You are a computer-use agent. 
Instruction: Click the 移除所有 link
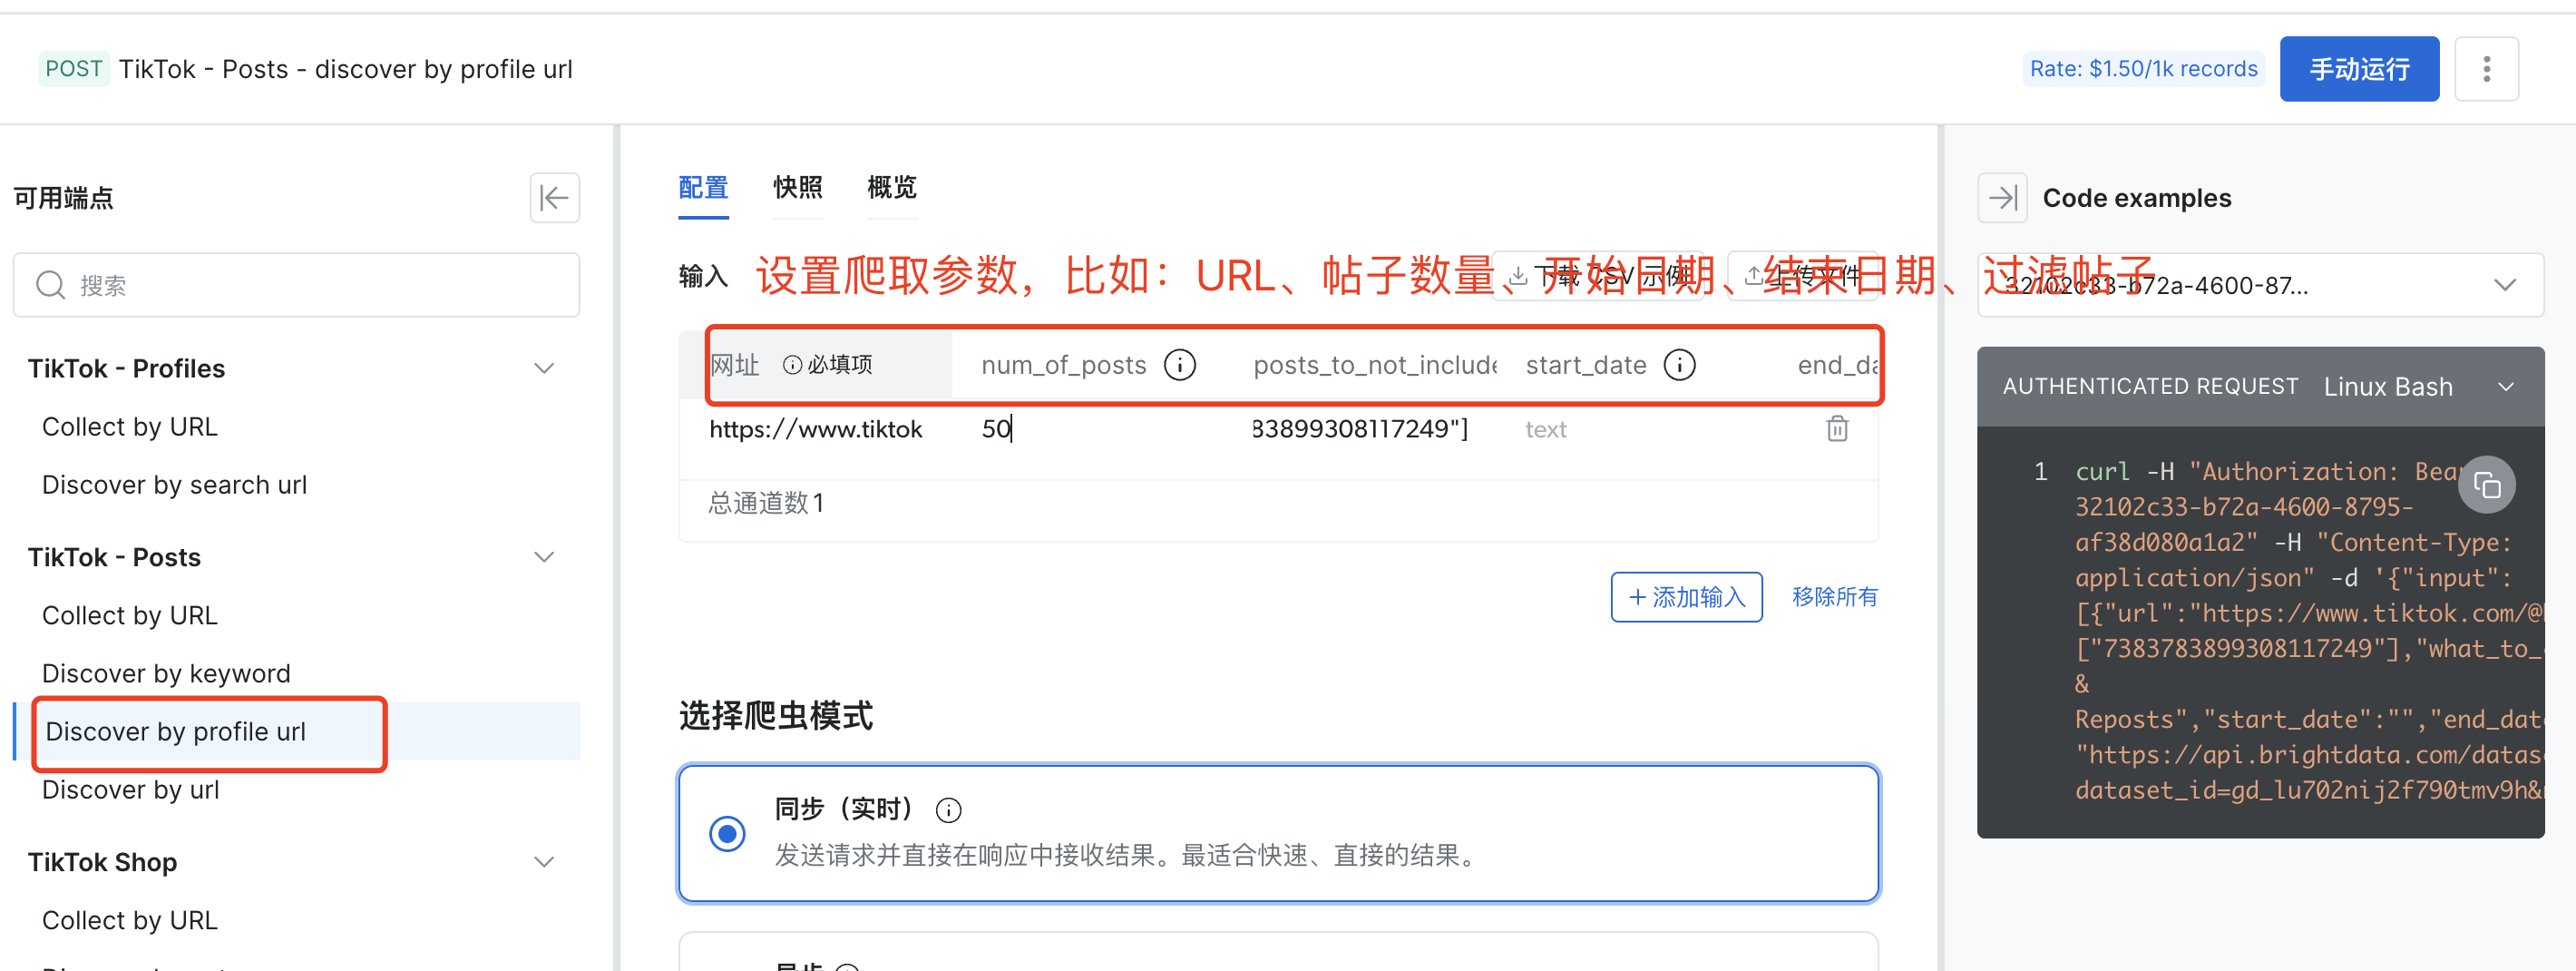point(1835,597)
